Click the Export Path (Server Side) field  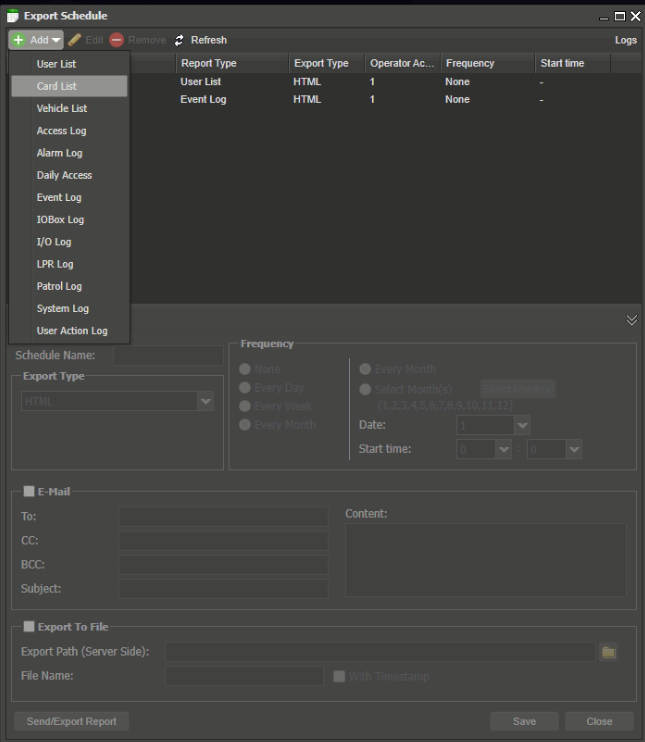[x=380, y=652]
